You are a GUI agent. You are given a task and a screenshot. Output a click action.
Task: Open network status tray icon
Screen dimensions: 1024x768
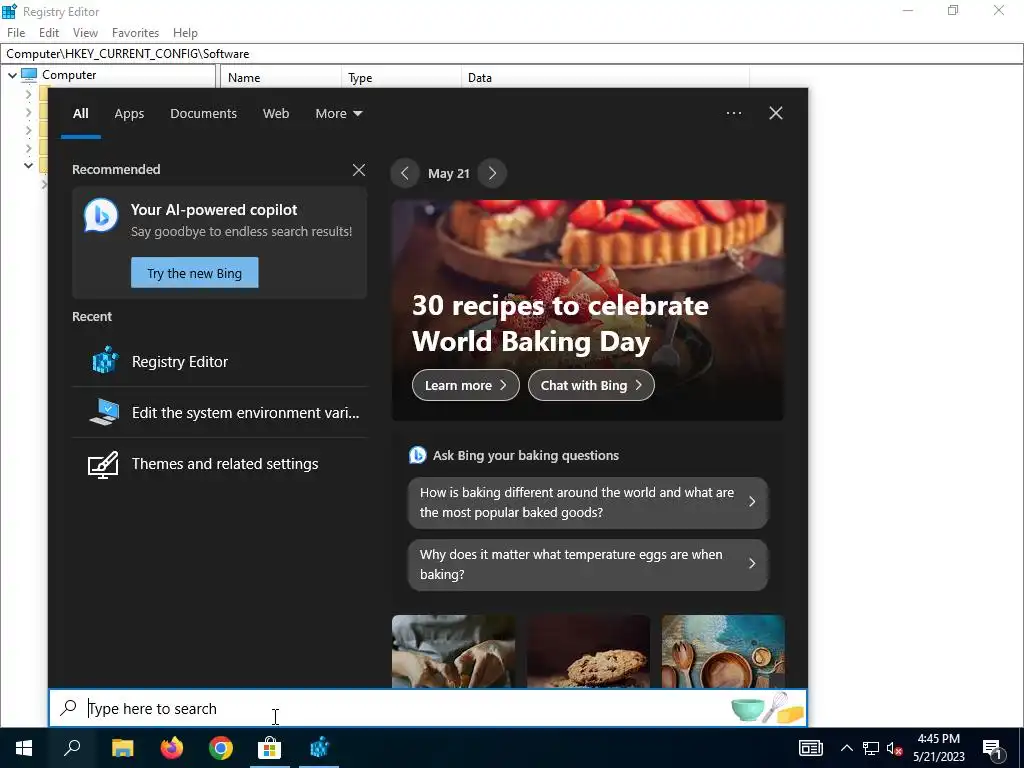[x=871, y=748]
